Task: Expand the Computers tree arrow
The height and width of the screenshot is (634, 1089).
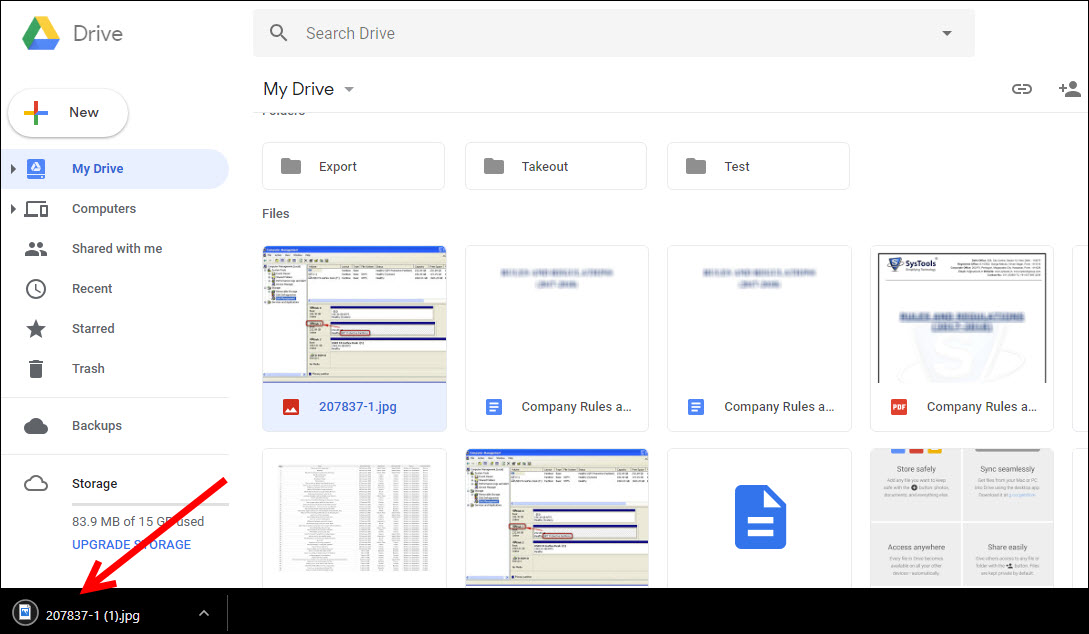Action: (x=13, y=209)
